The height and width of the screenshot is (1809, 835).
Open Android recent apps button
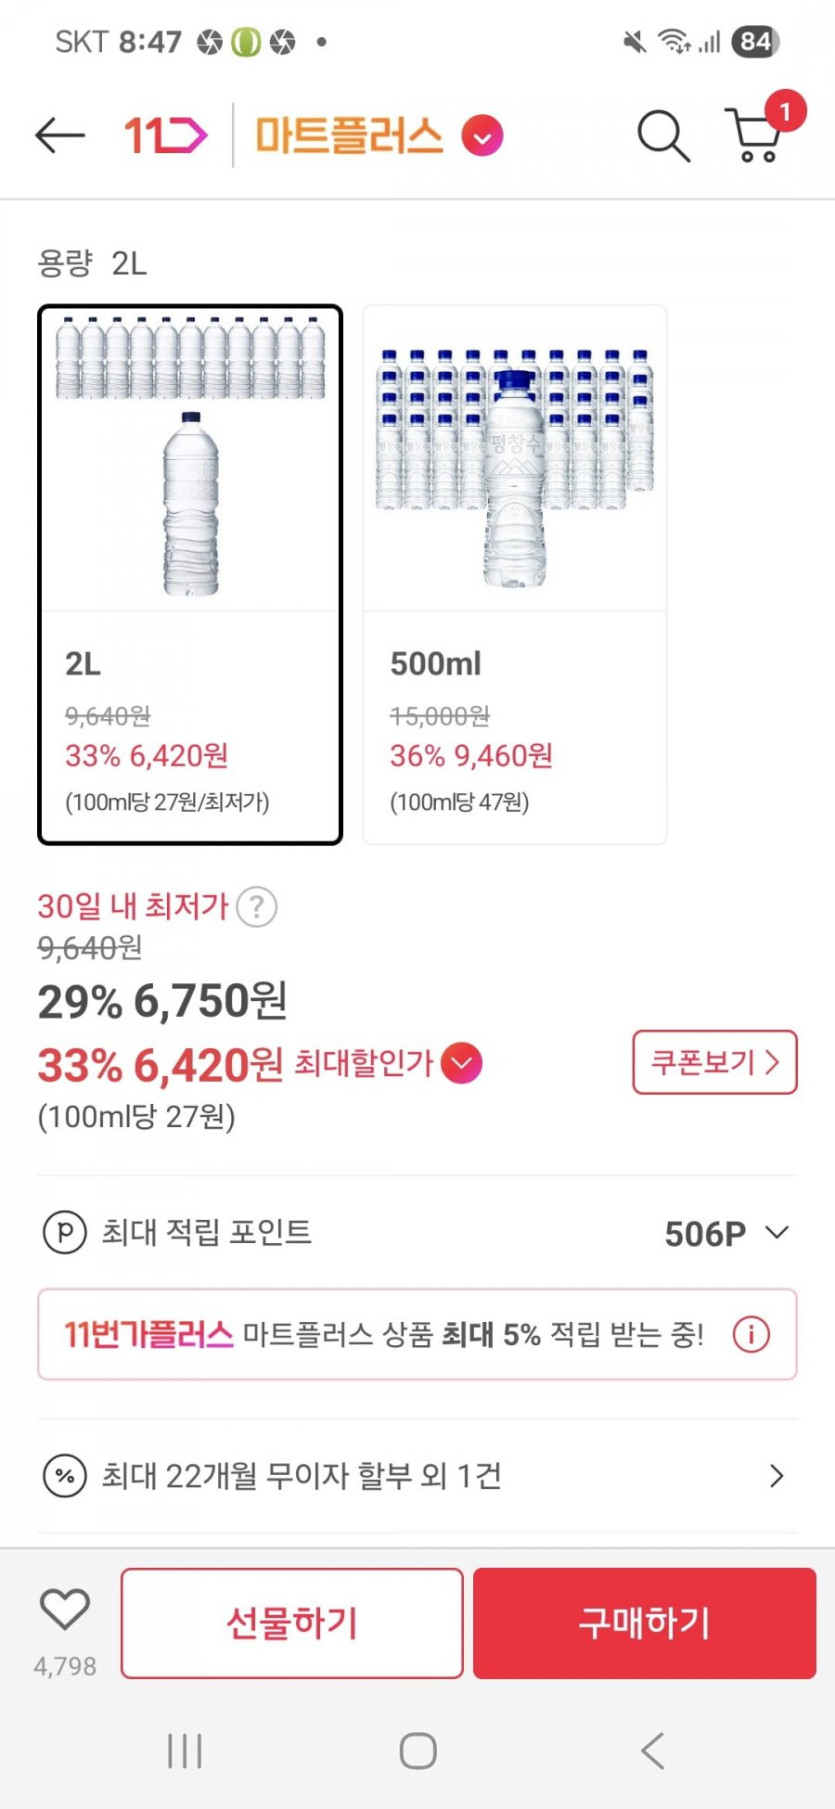tap(185, 1751)
